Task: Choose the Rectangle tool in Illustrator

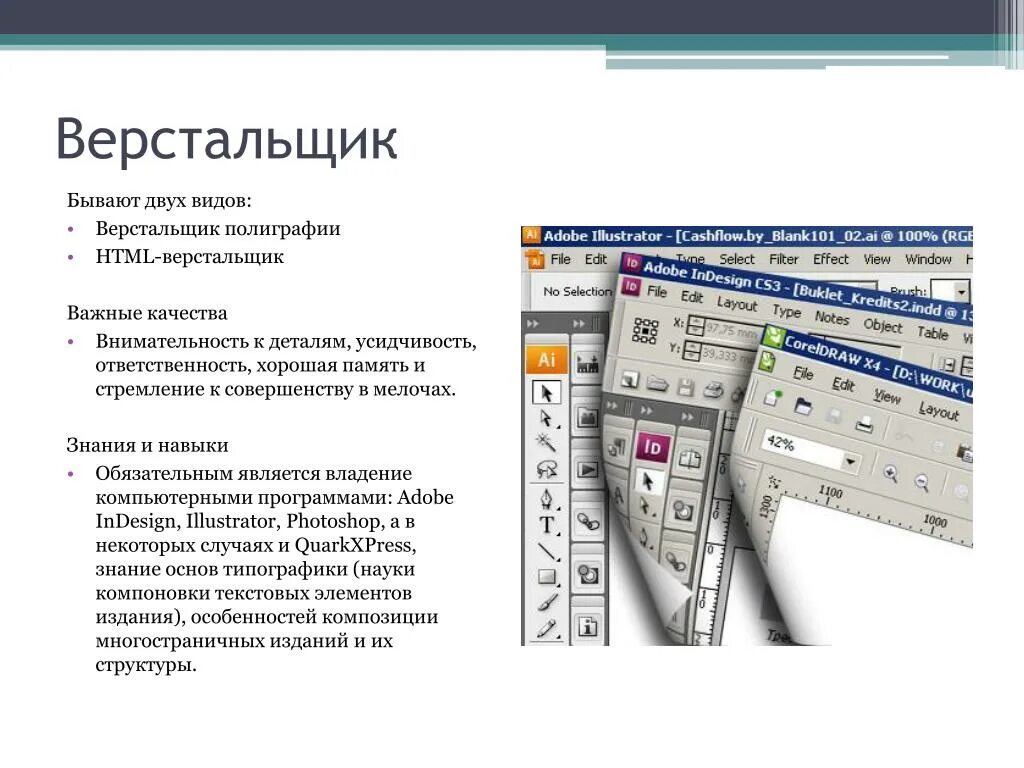Action: tap(547, 577)
